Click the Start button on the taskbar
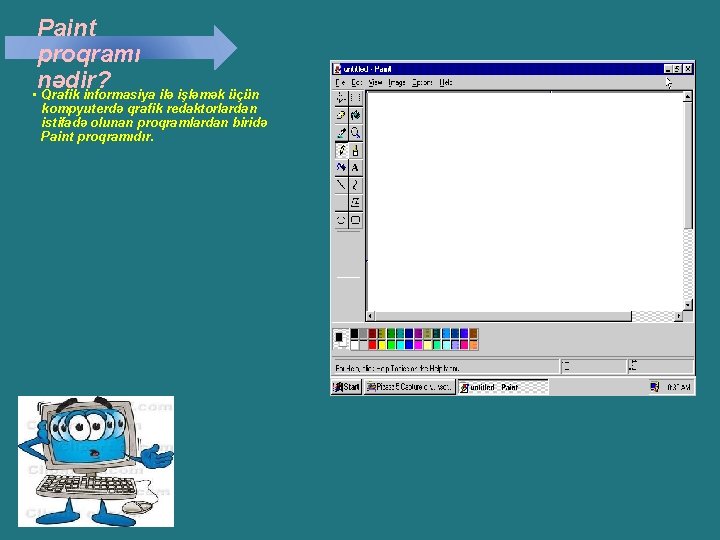 347,387
